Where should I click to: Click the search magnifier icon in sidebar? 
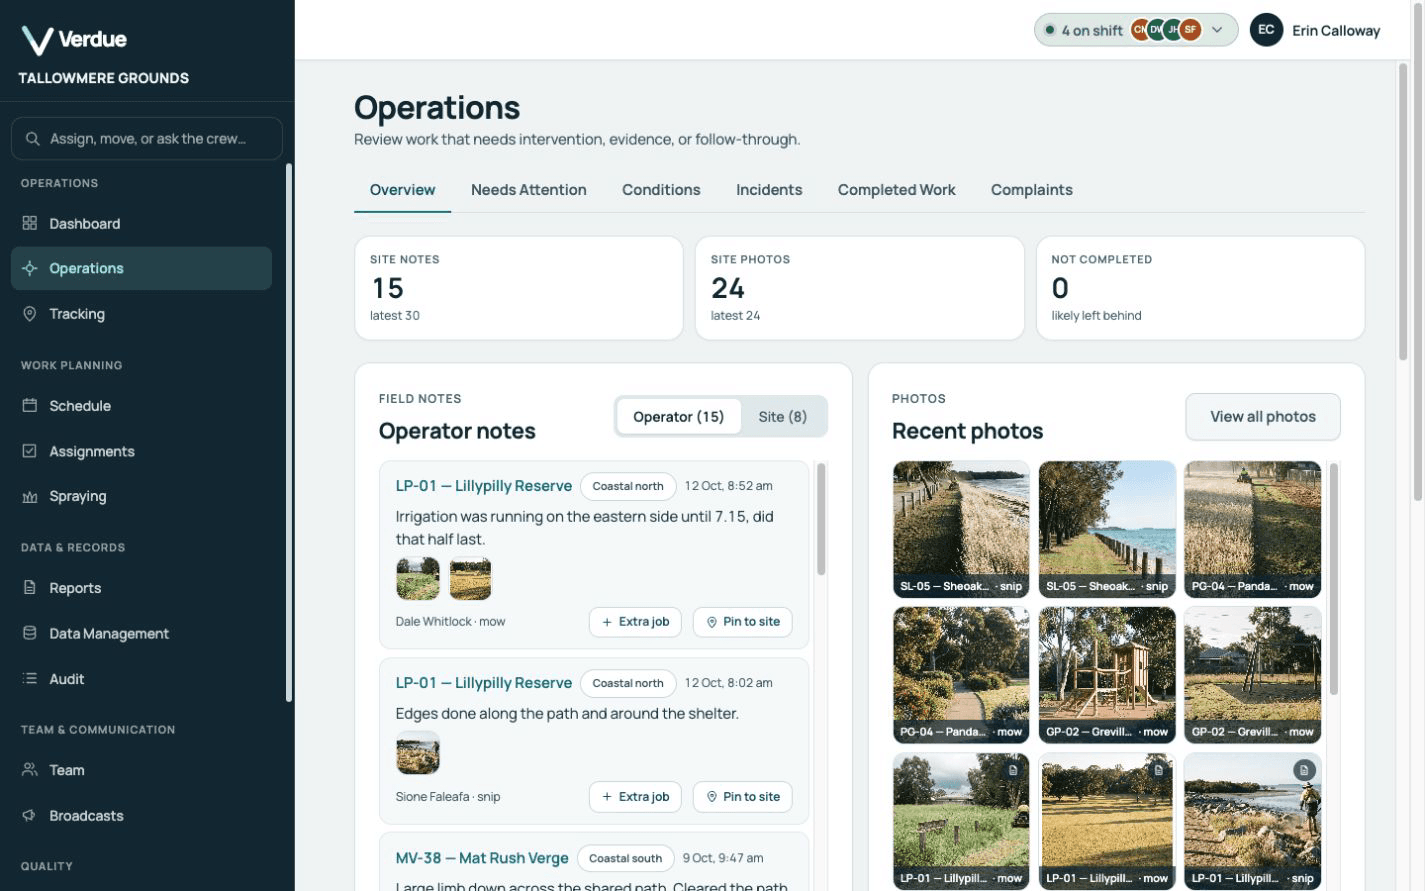(x=33, y=138)
